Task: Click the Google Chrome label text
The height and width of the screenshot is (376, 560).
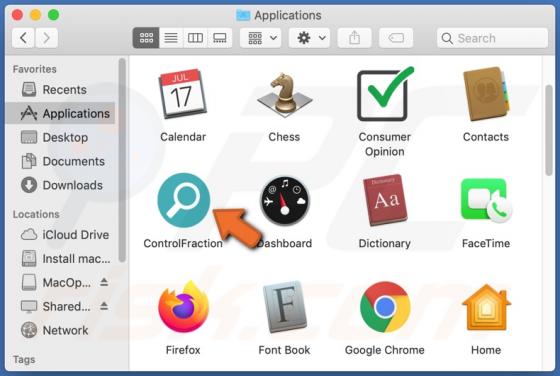Action: (385, 350)
